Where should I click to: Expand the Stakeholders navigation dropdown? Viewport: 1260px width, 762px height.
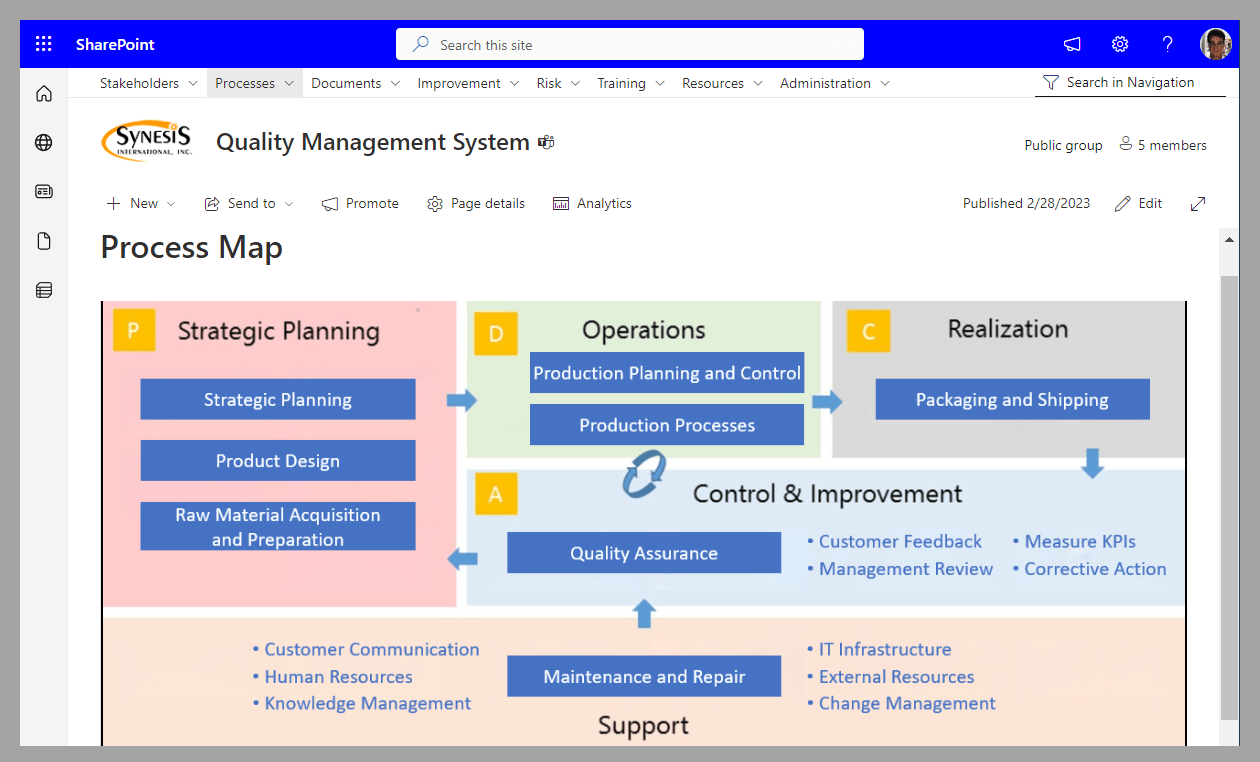click(x=148, y=83)
